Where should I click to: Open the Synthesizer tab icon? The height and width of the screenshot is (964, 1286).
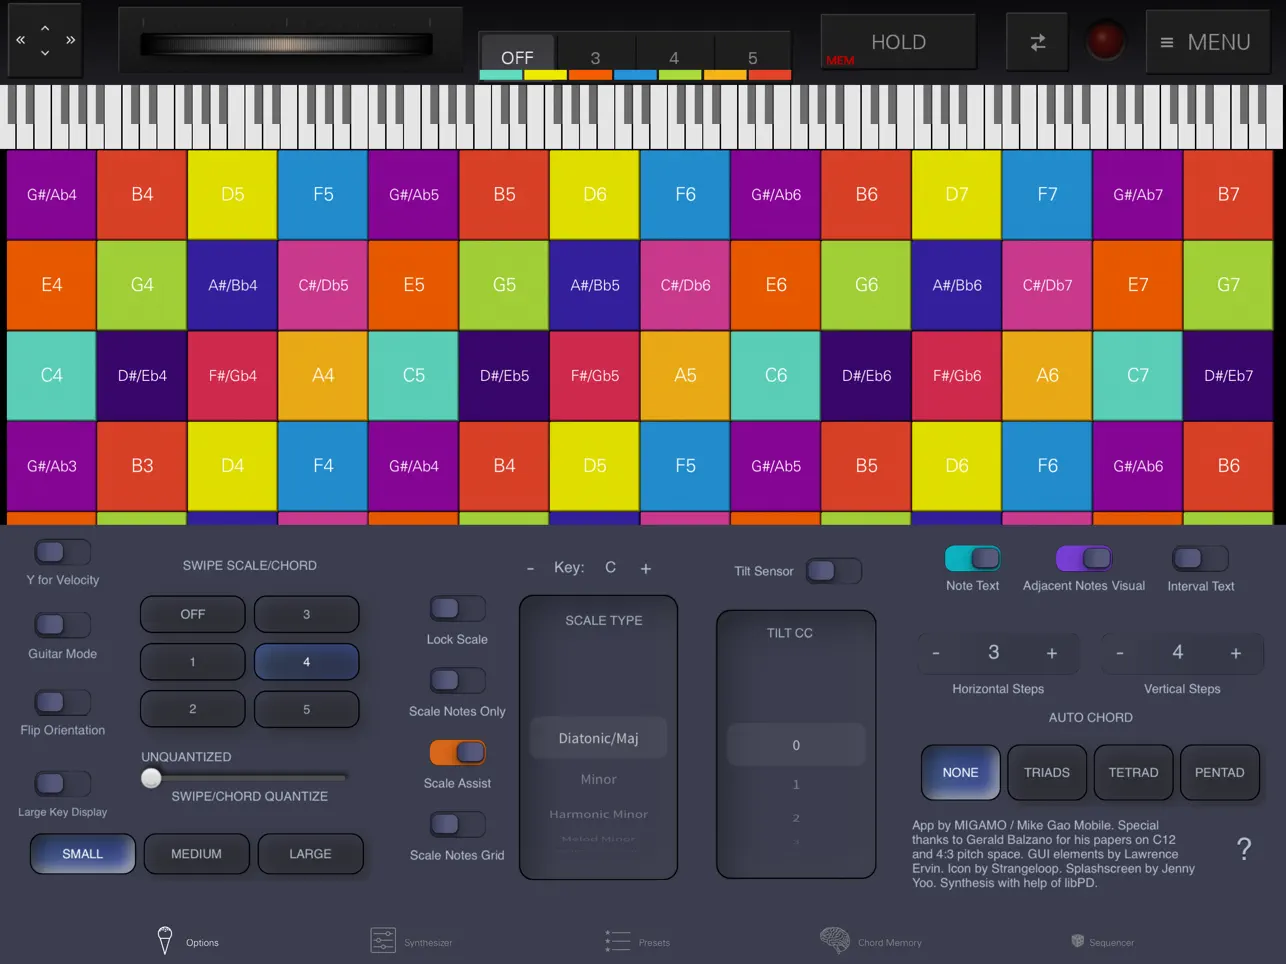click(x=383, y=941)
